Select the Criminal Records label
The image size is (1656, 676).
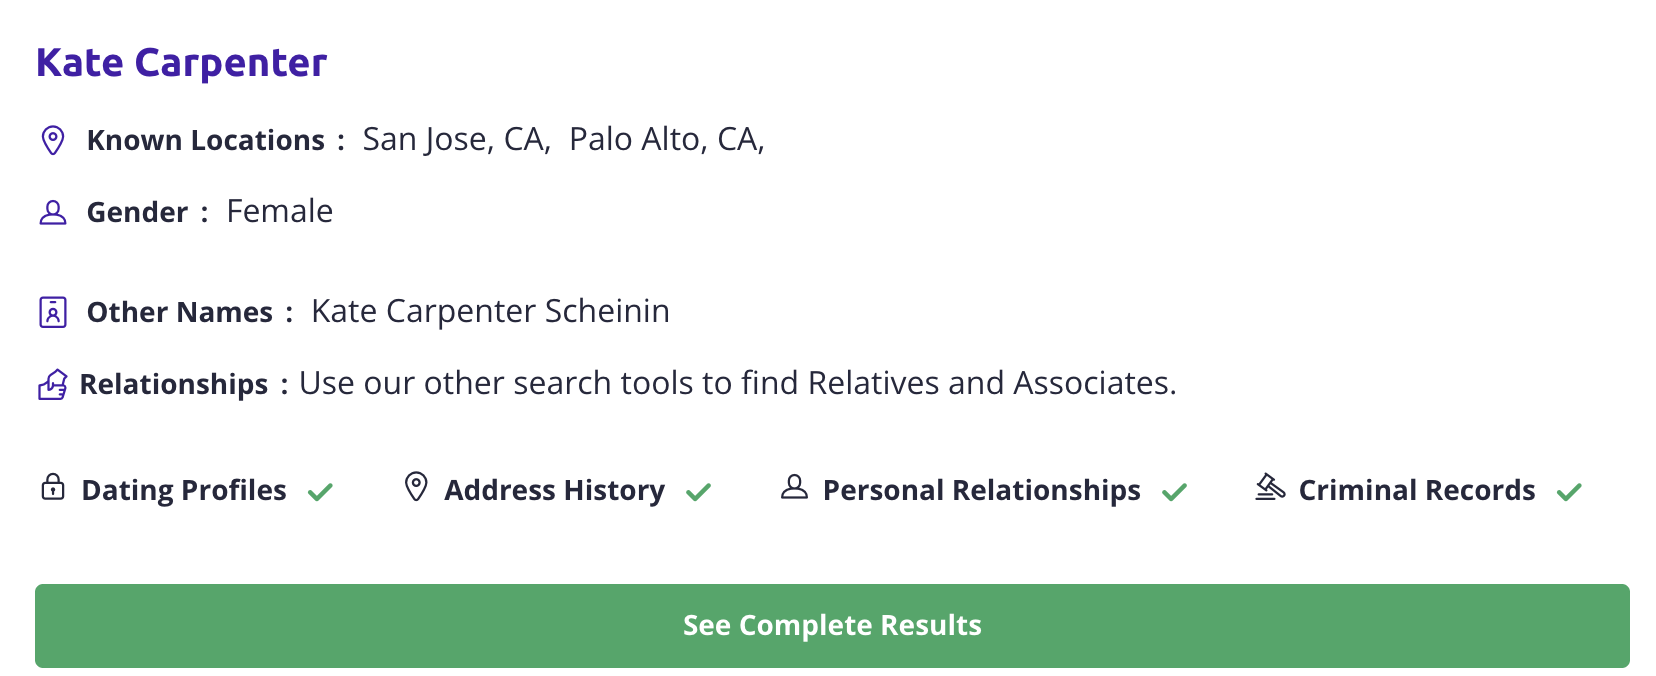click(1416, 490)
